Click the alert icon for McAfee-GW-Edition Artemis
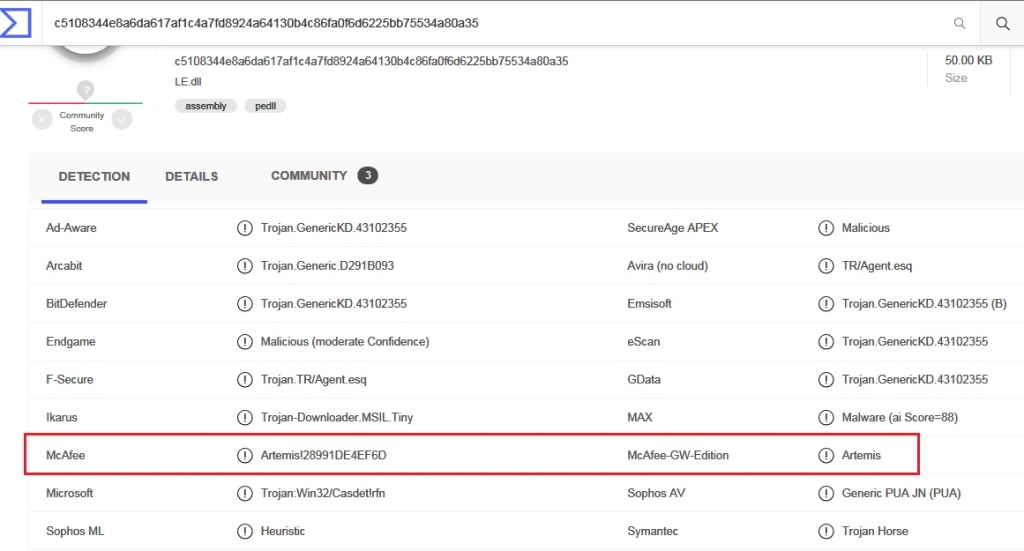Screen dimensions: 1024x551 pyautogui.click(x=825, y=455)
